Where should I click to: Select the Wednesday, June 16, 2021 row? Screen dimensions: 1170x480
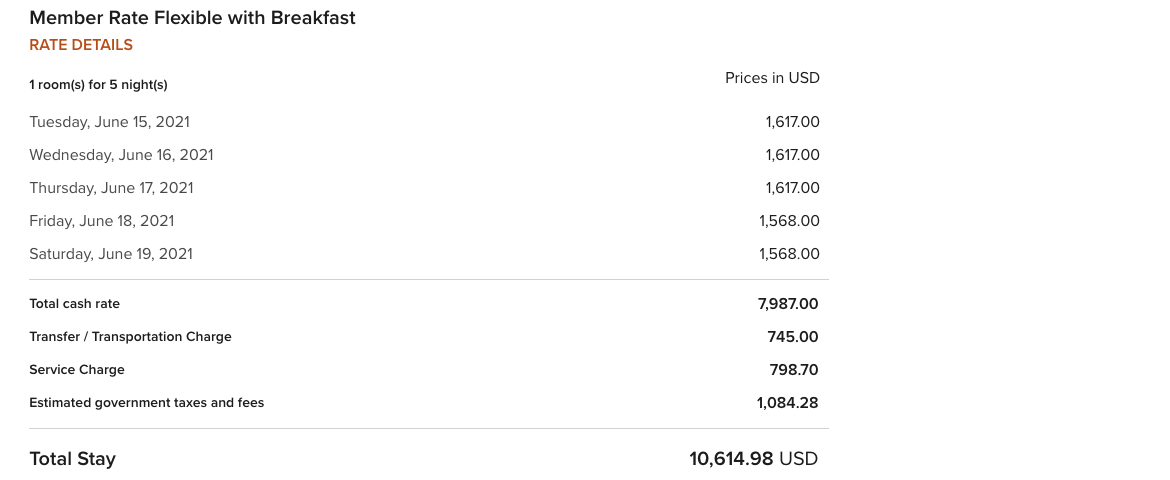[425, 155]
